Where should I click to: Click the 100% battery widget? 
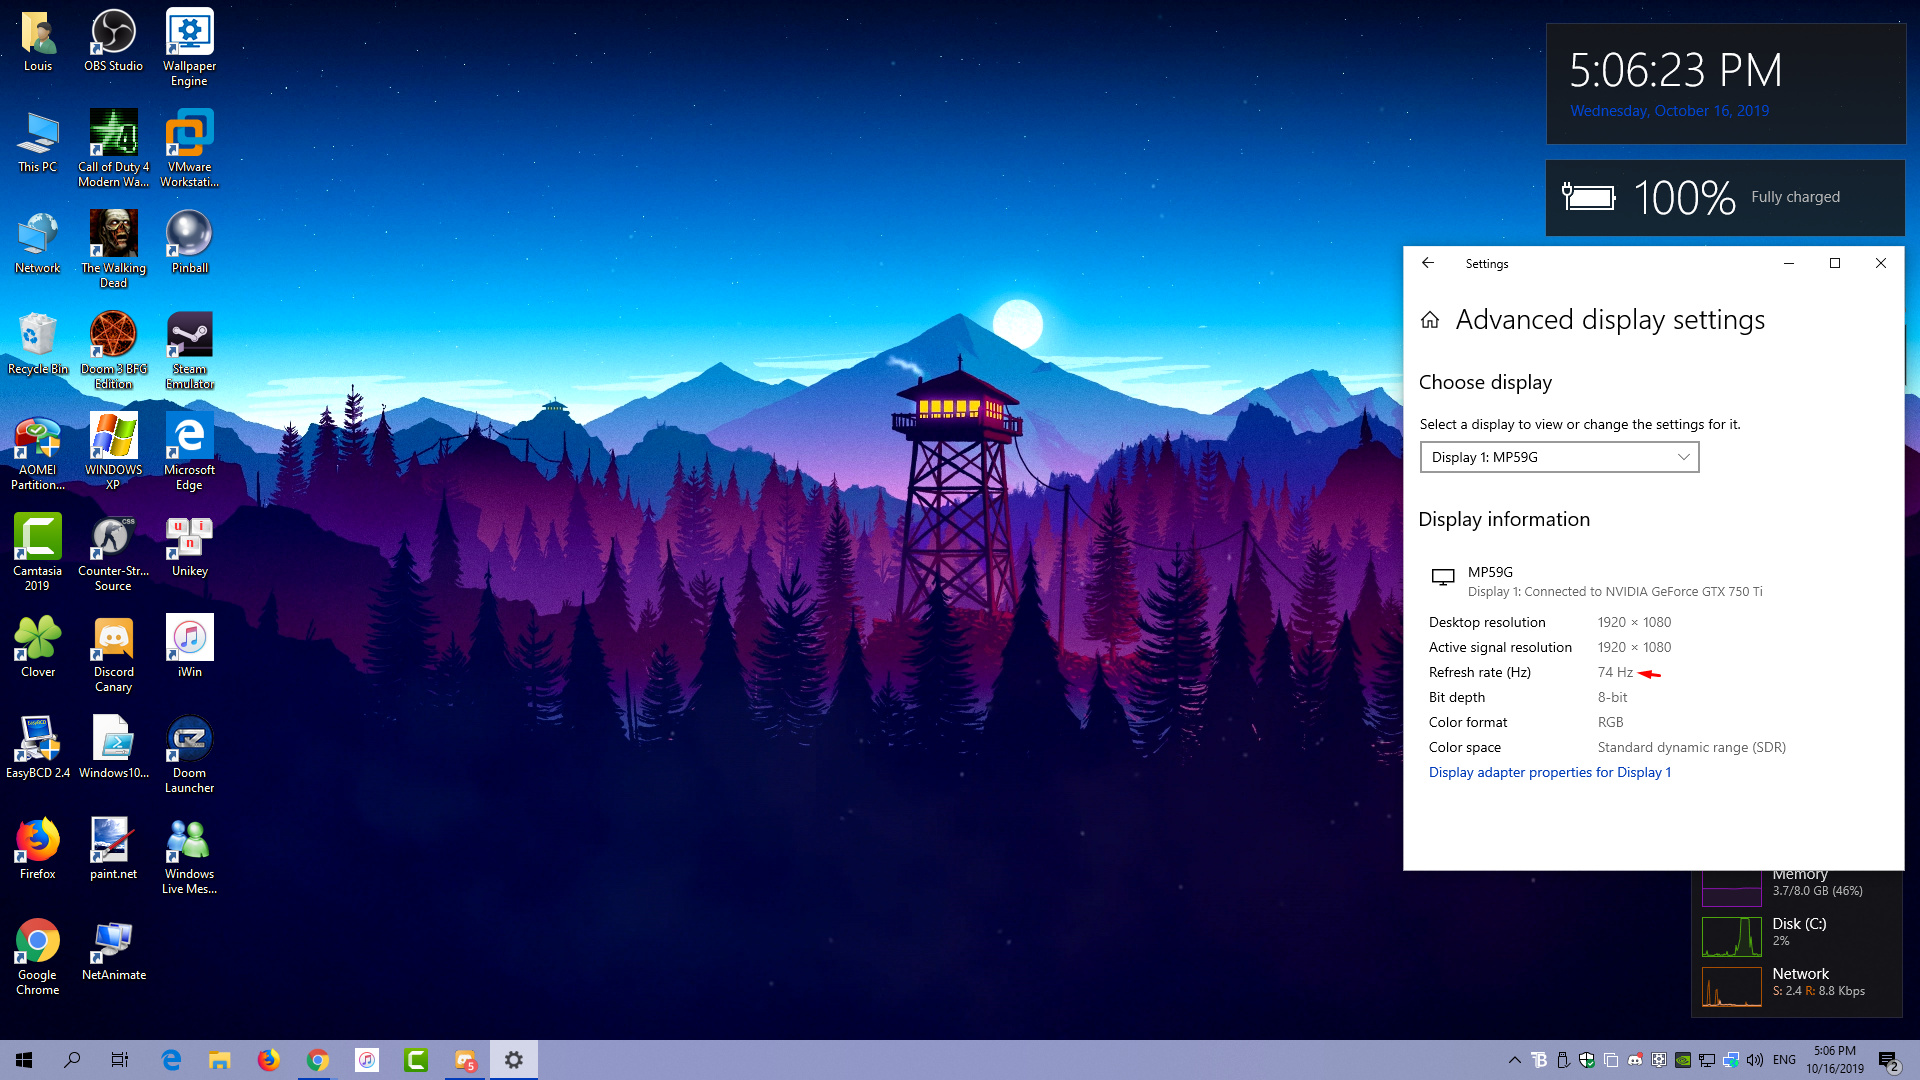(1725, 198)
